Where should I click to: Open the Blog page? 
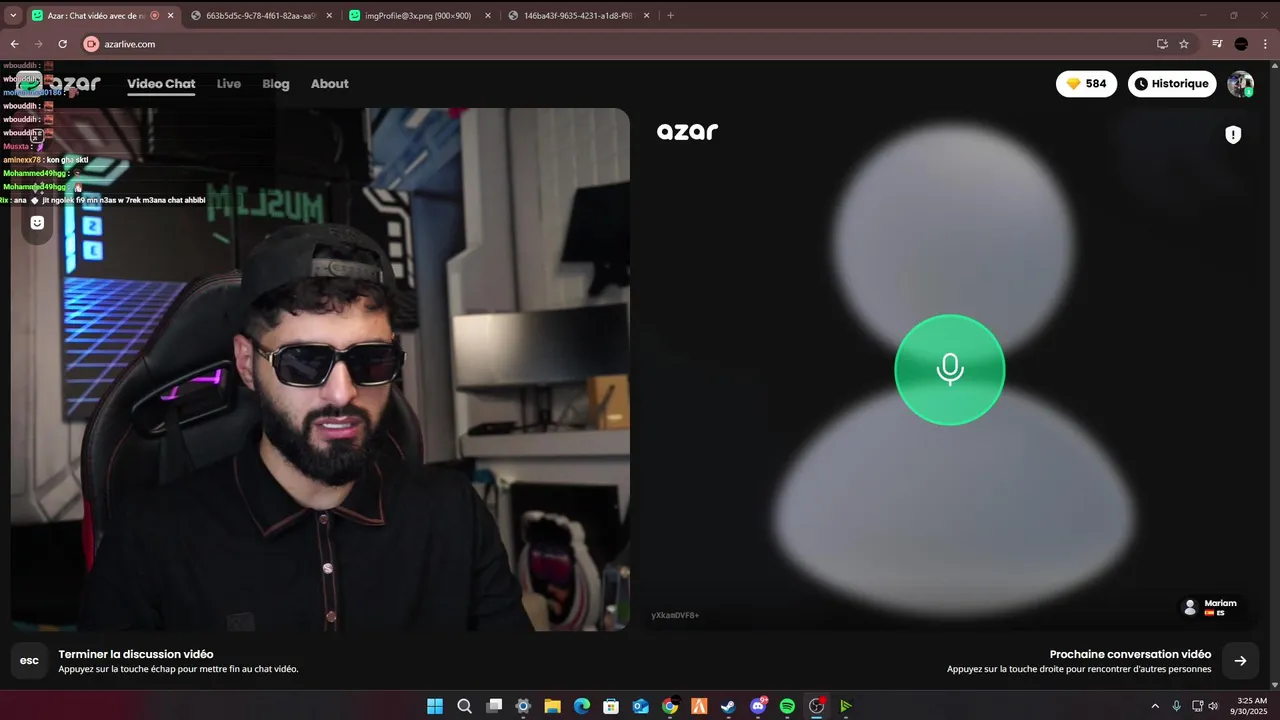276,84
